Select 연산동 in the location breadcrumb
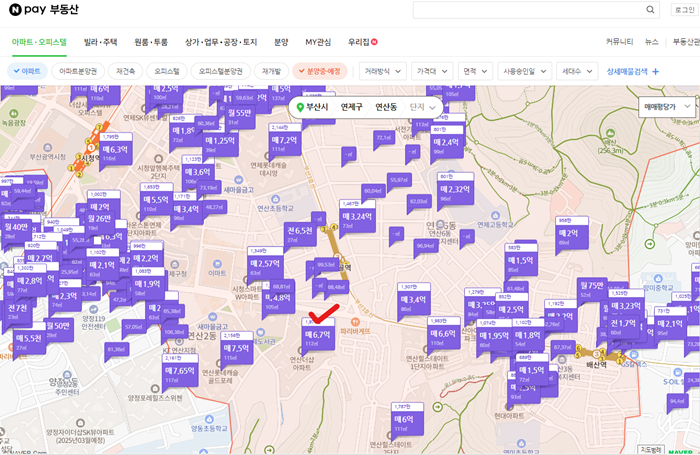This screenshot has height=455, width=700. click(386, 107)
